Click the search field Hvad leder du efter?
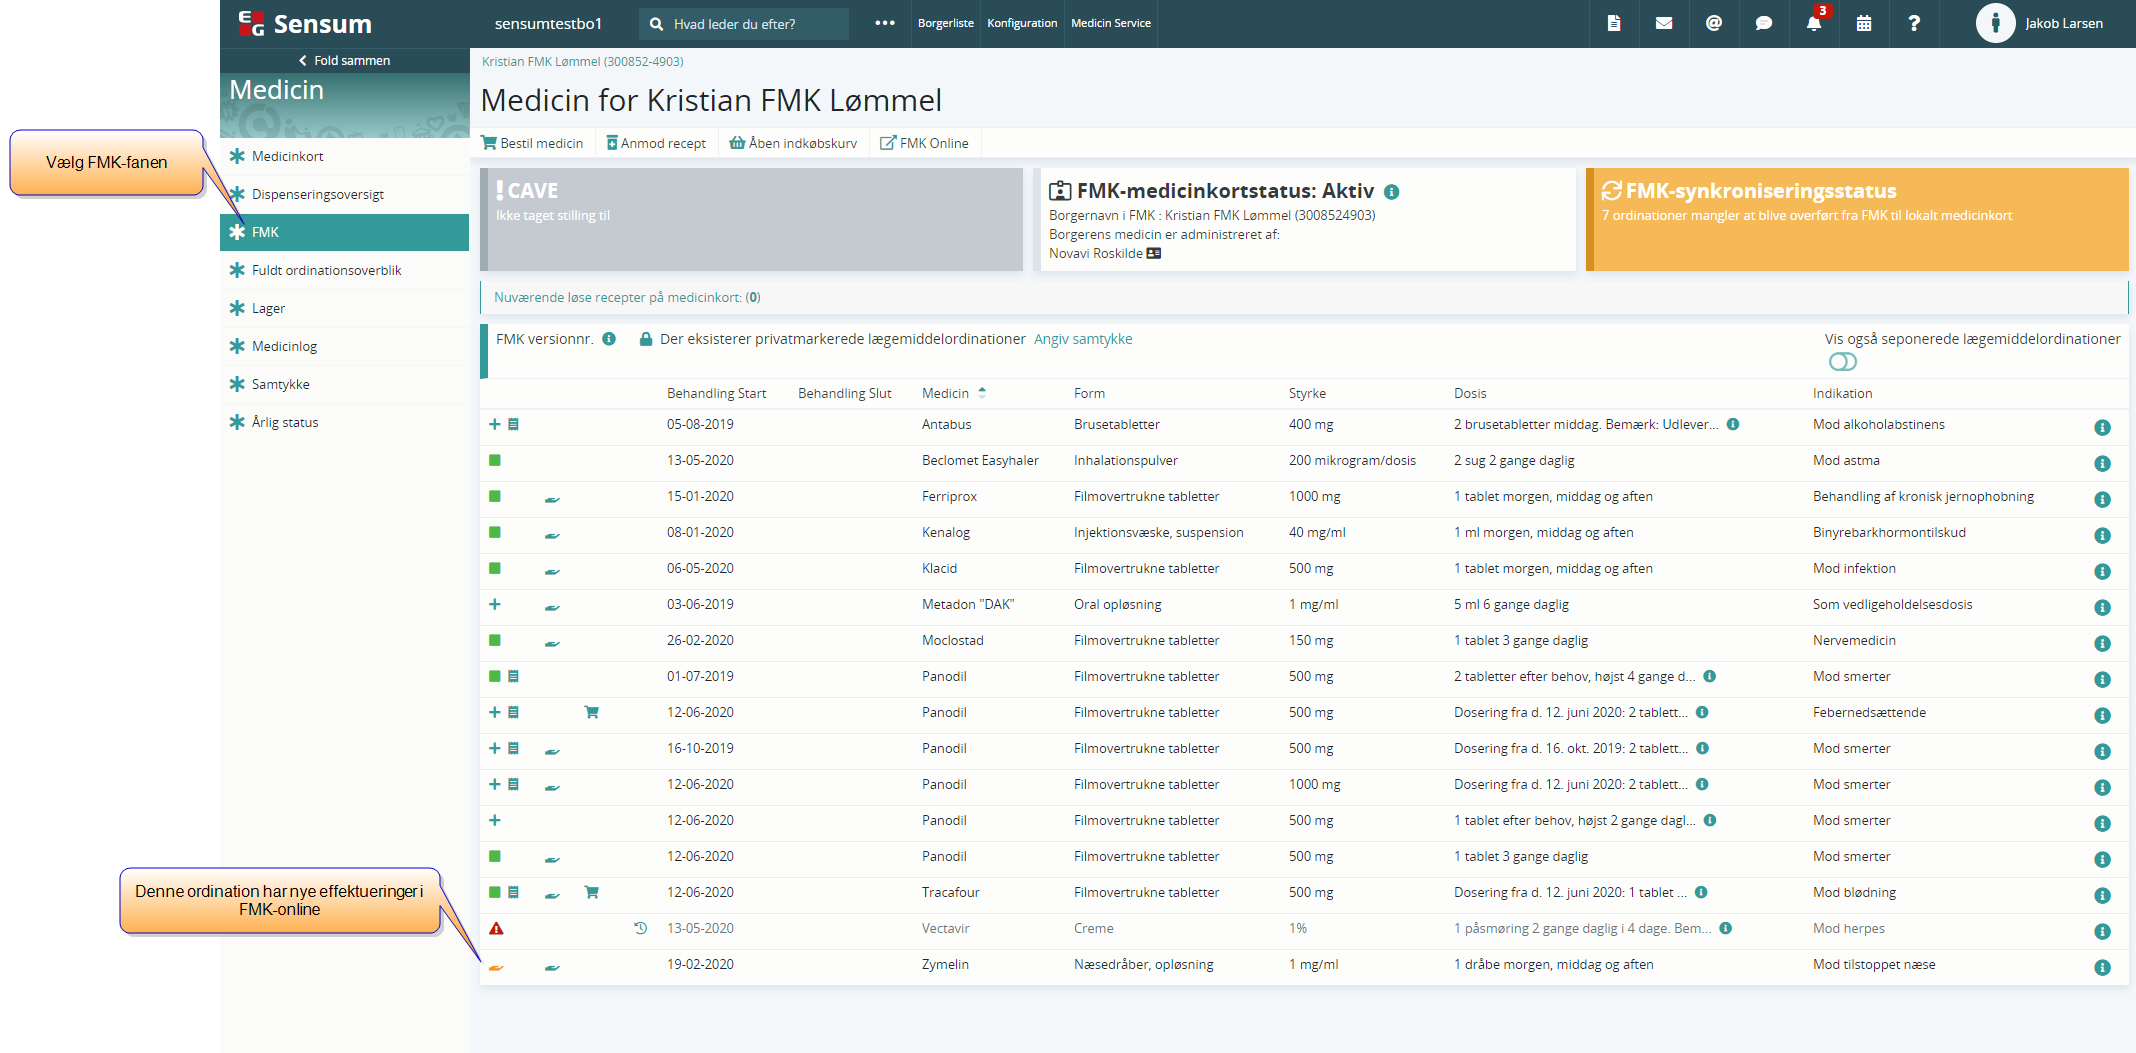2136x1053 pixels. tap(744, 24)
